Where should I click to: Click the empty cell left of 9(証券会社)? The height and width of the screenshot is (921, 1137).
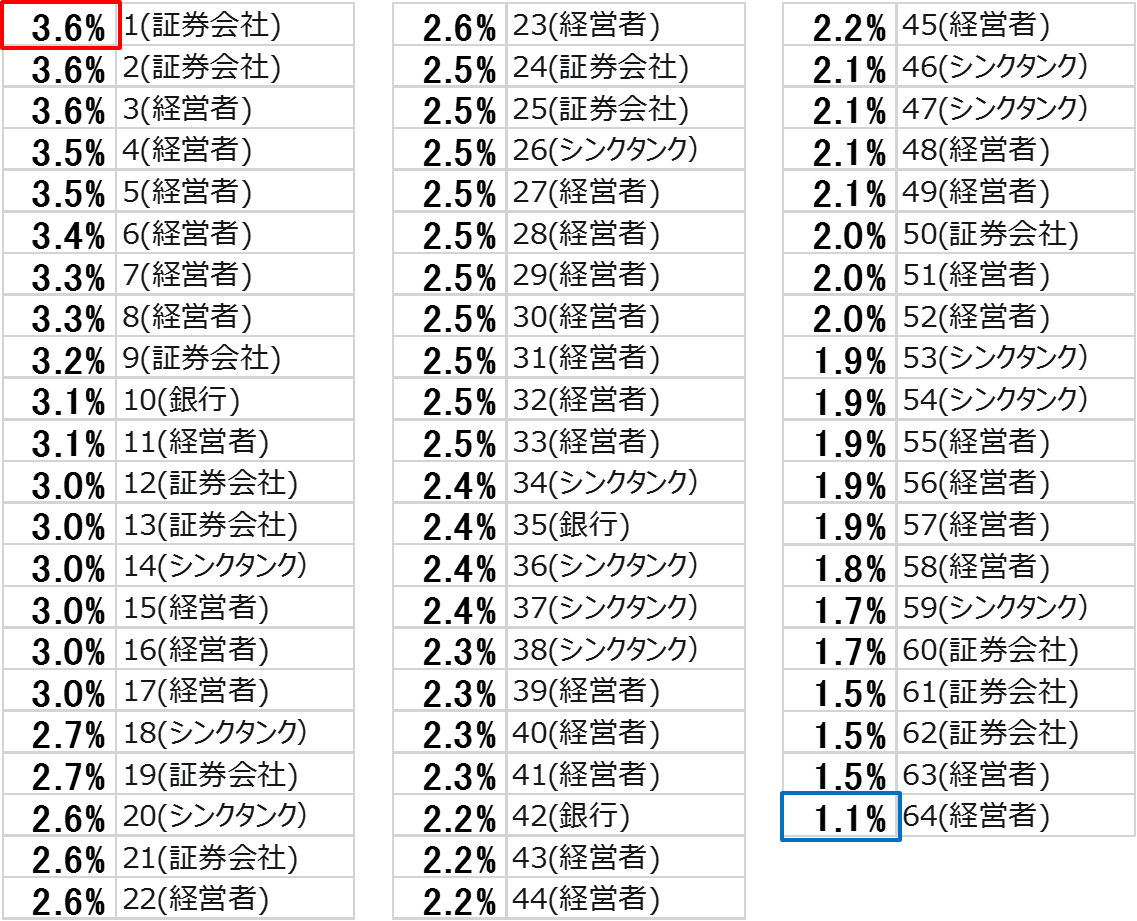click(x=60, y=358)
